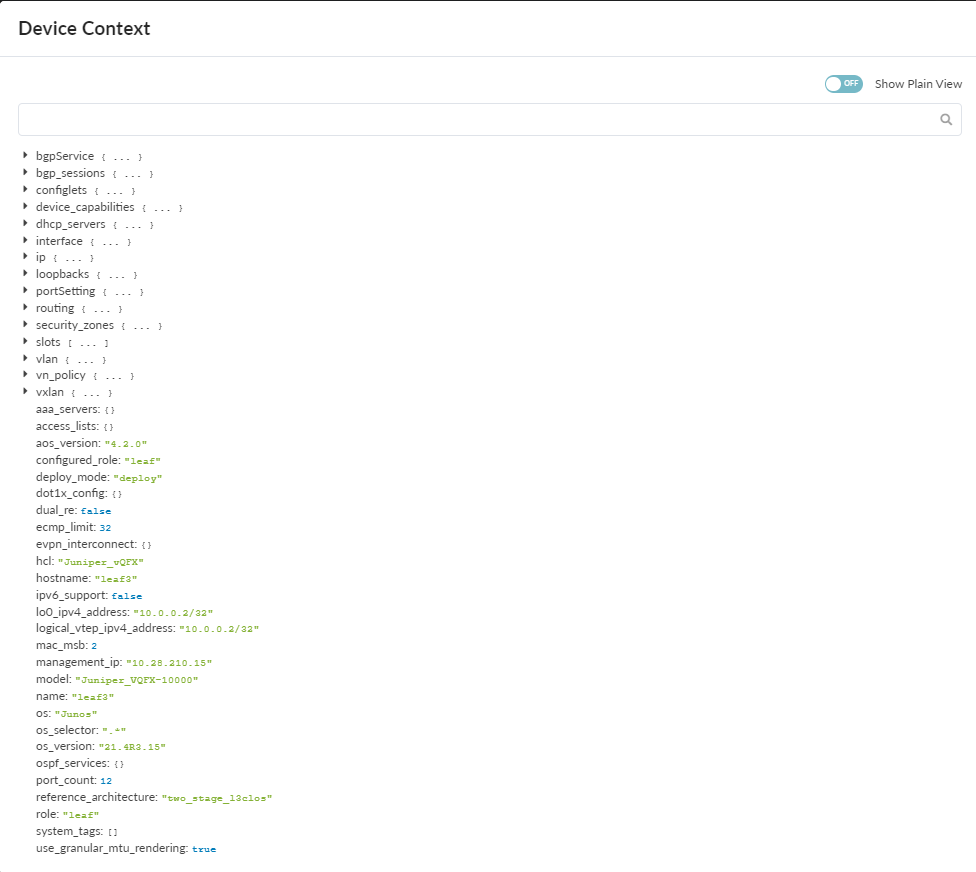Expand the slots array node
The width and height of the screenshot is (976, 872).
tap(26, 342)
